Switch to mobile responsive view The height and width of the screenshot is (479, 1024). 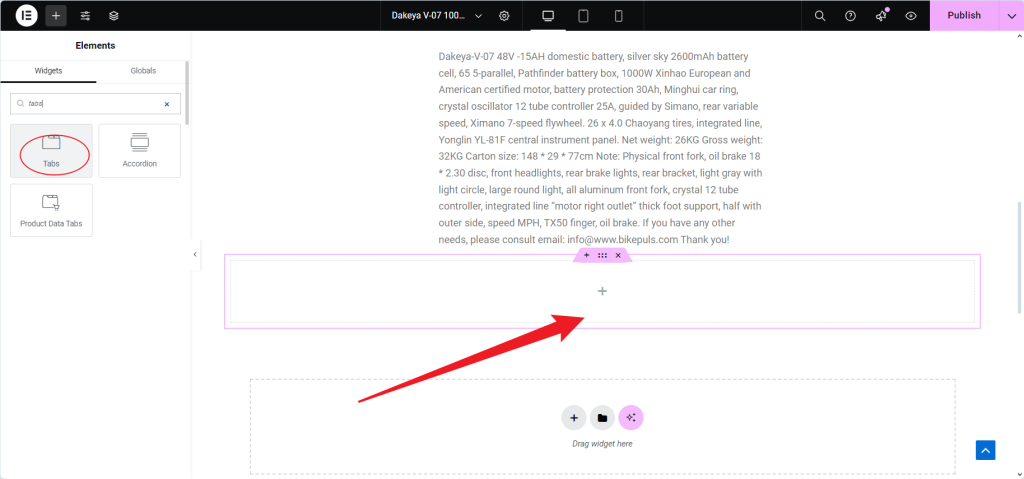click(618, 16)
